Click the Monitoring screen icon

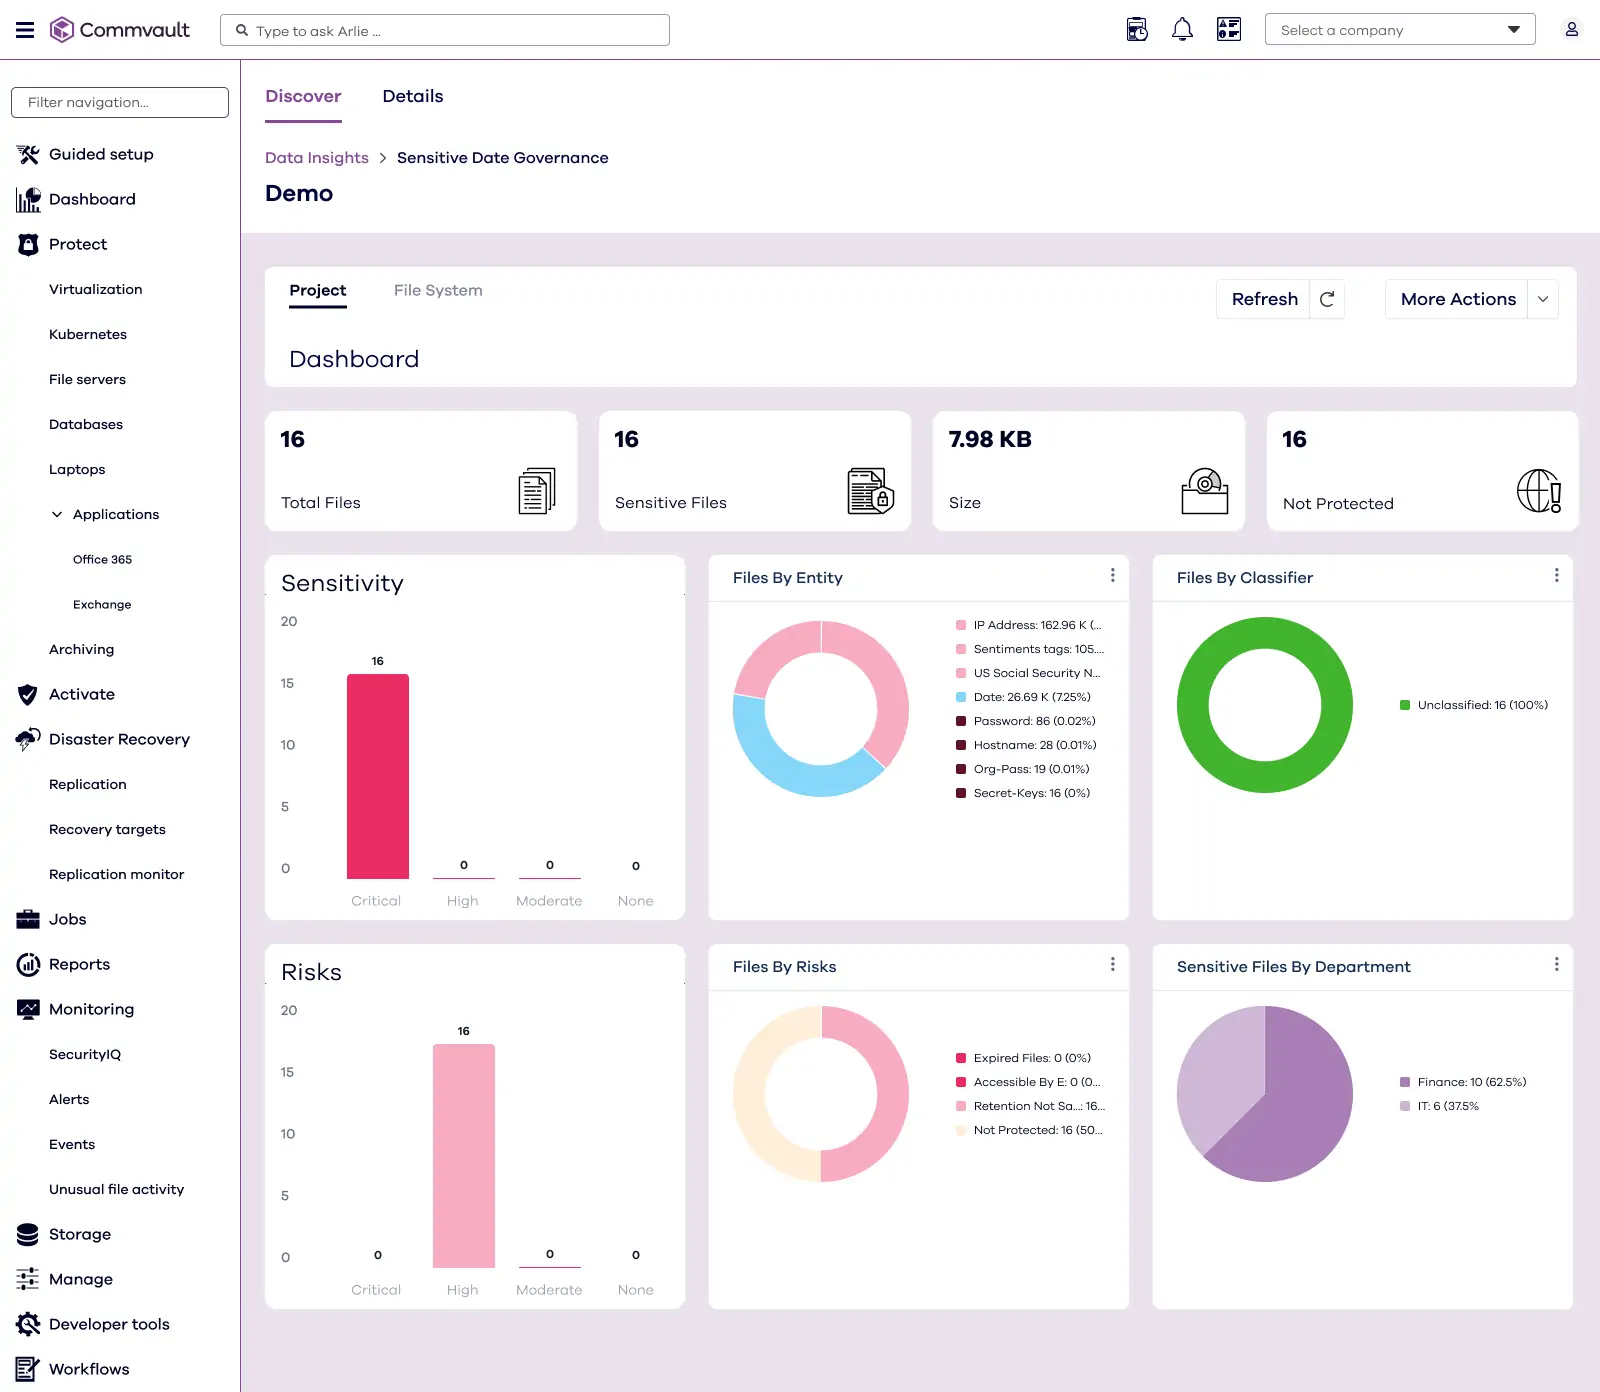(28, 1009)
